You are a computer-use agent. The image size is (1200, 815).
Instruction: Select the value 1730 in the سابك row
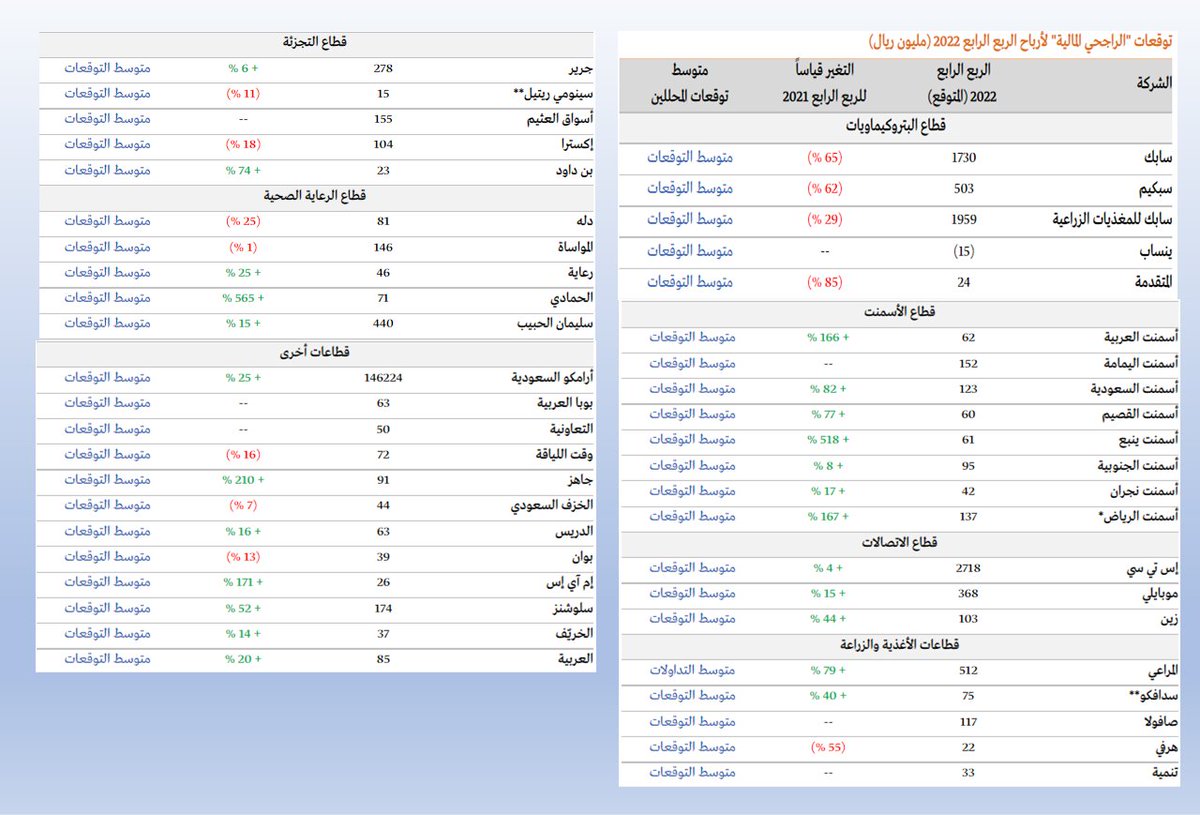(x=964, y=158)
